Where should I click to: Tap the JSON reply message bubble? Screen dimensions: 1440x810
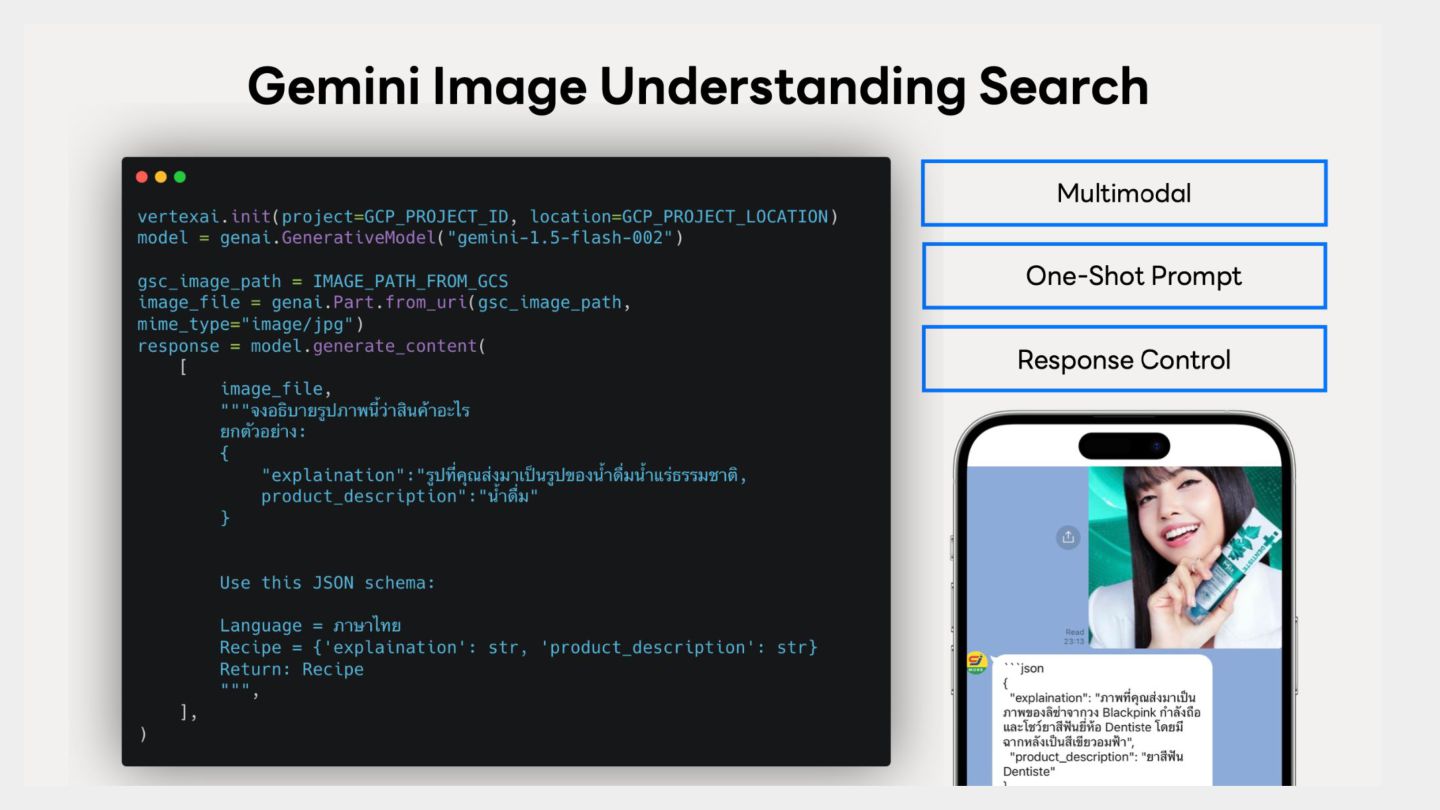pyautogui.click(x=1101, y=720)
